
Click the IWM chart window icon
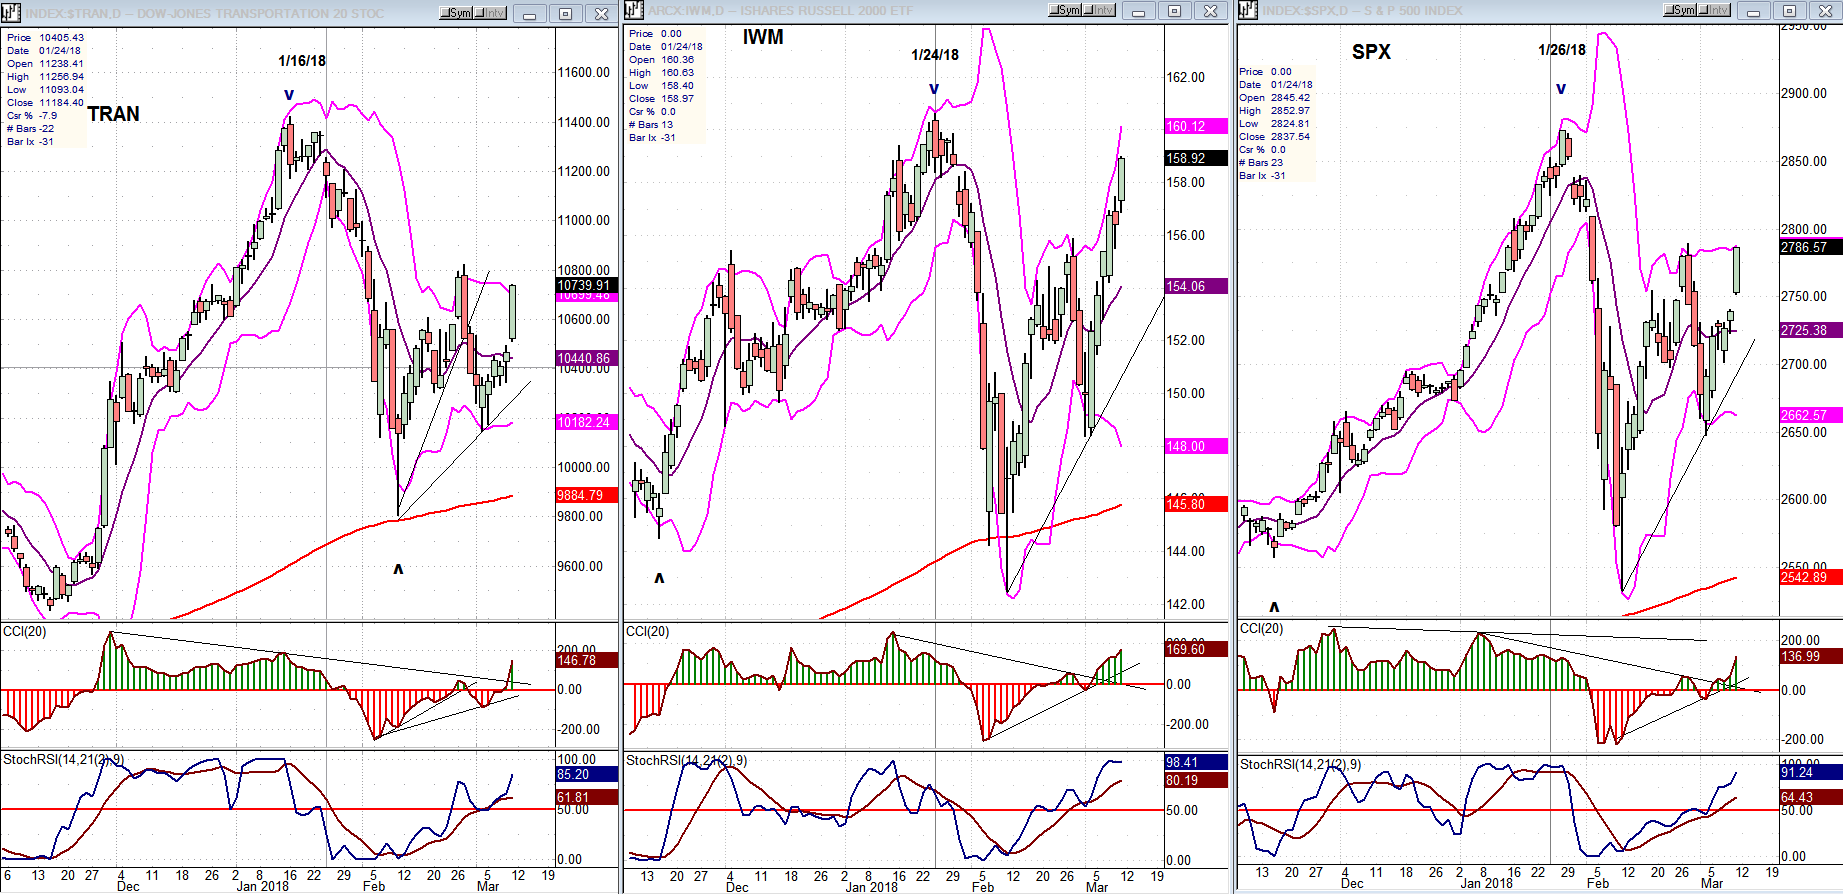(634, 11)
